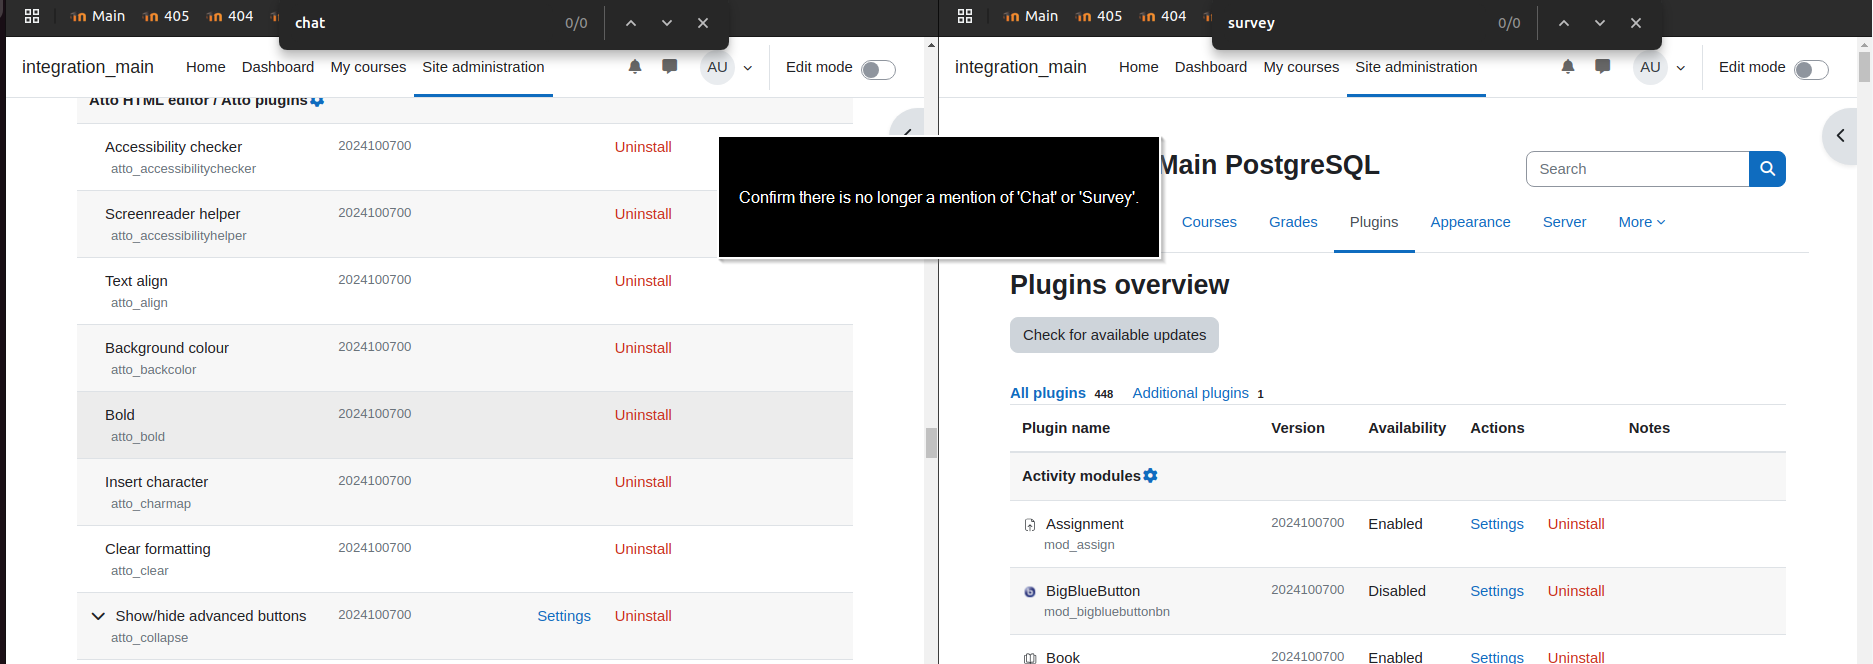This screenshot has width=1873, height=664.
Task: Uninstall the Accessibility checker plugin
Action: (x=643, y=147)
